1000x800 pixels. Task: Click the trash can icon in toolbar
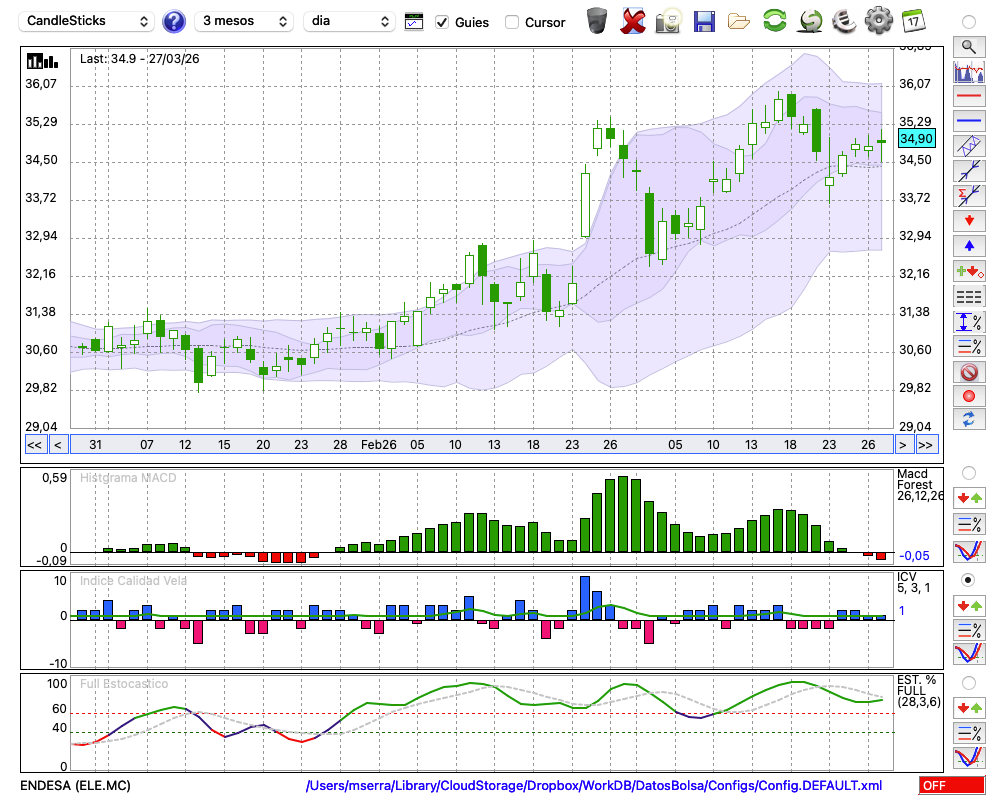(x=597, y=20)
